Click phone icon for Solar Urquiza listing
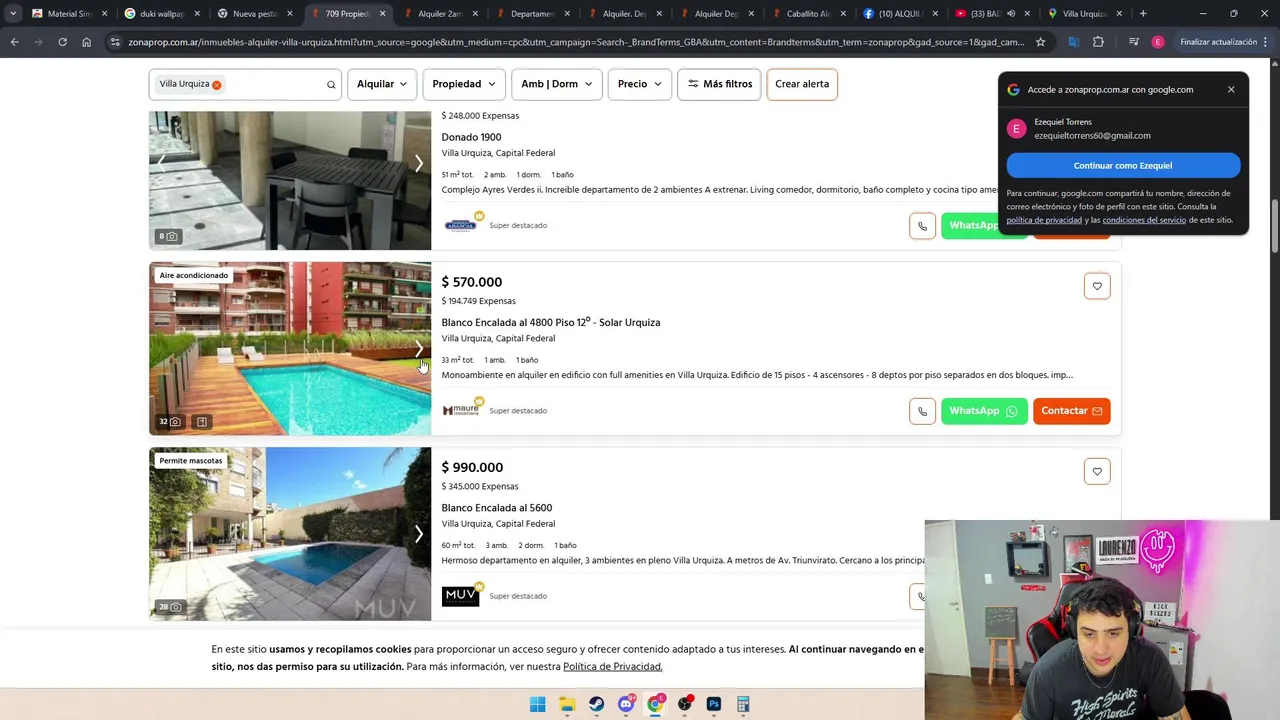Image resolution: width=1280 pixels, height=720 pixels. click(x=922, y=411)
